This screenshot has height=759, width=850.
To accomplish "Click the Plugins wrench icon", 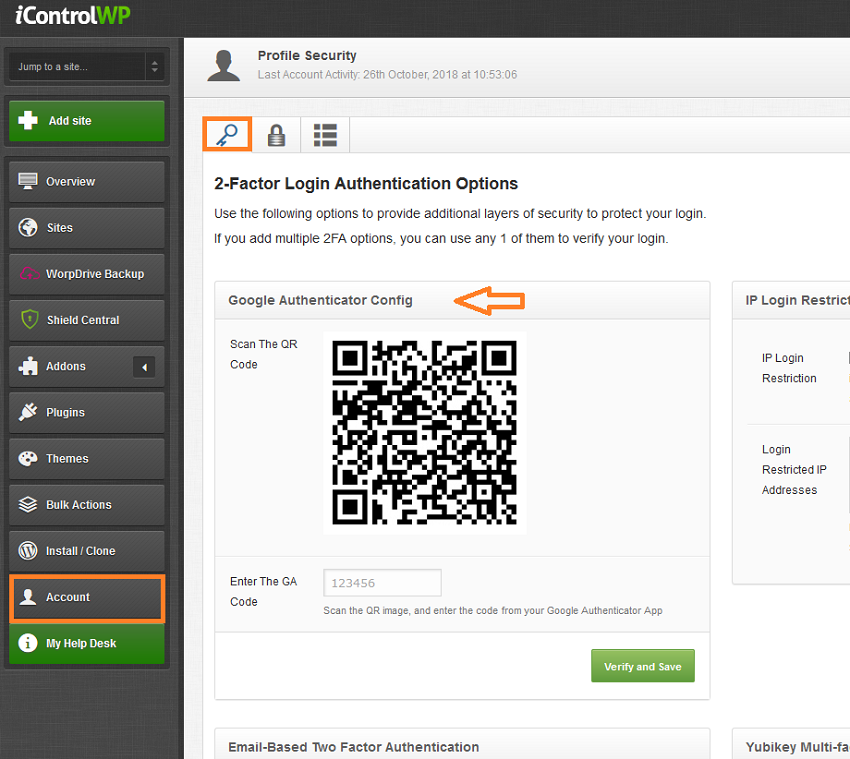I will pos(29,412).
